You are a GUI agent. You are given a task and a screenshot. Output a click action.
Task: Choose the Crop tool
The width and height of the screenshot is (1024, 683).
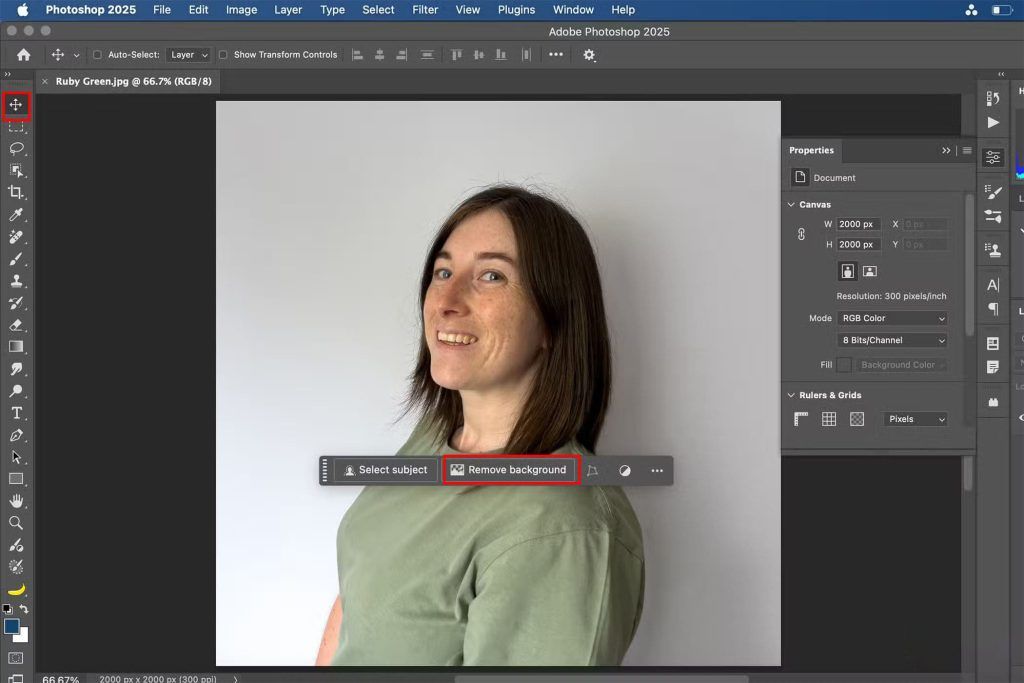[16, 192]
